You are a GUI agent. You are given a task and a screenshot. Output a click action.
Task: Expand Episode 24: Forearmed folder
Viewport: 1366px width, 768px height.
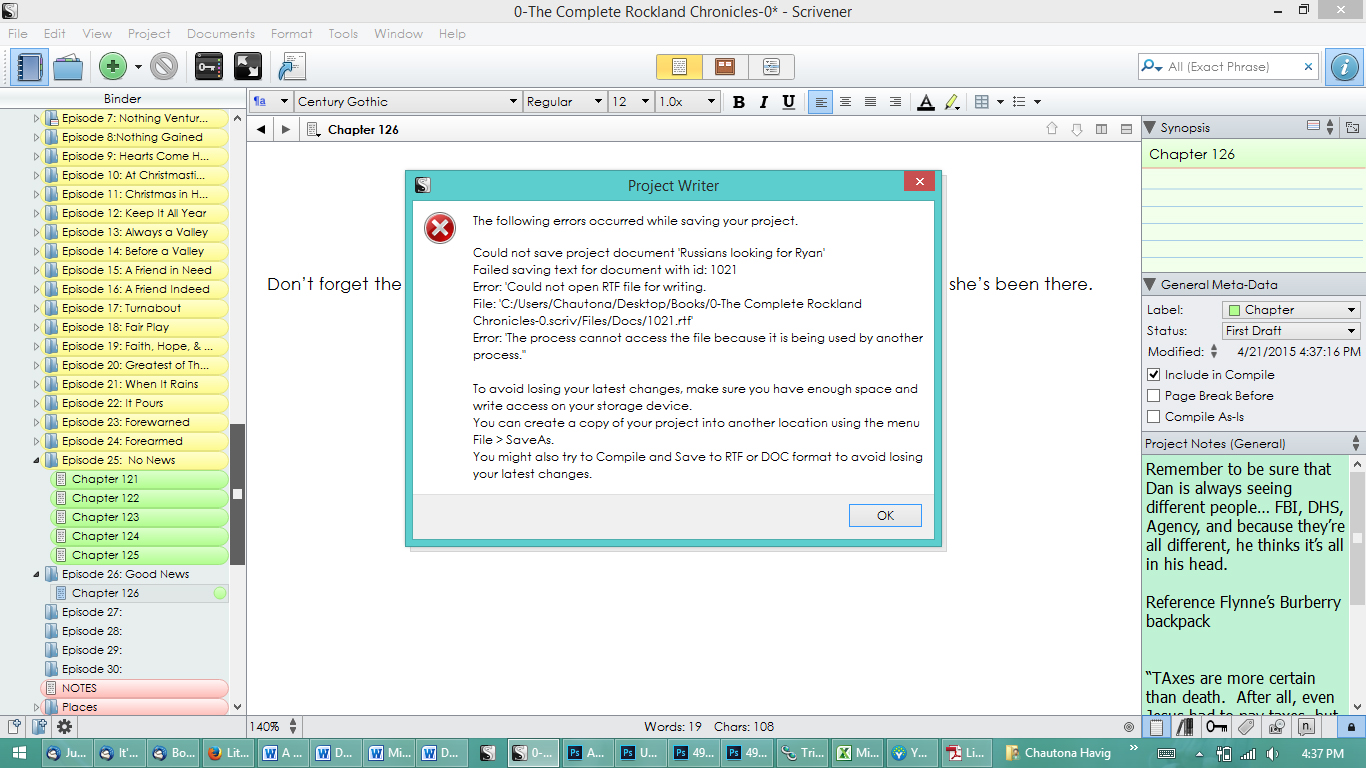(37, 442)
